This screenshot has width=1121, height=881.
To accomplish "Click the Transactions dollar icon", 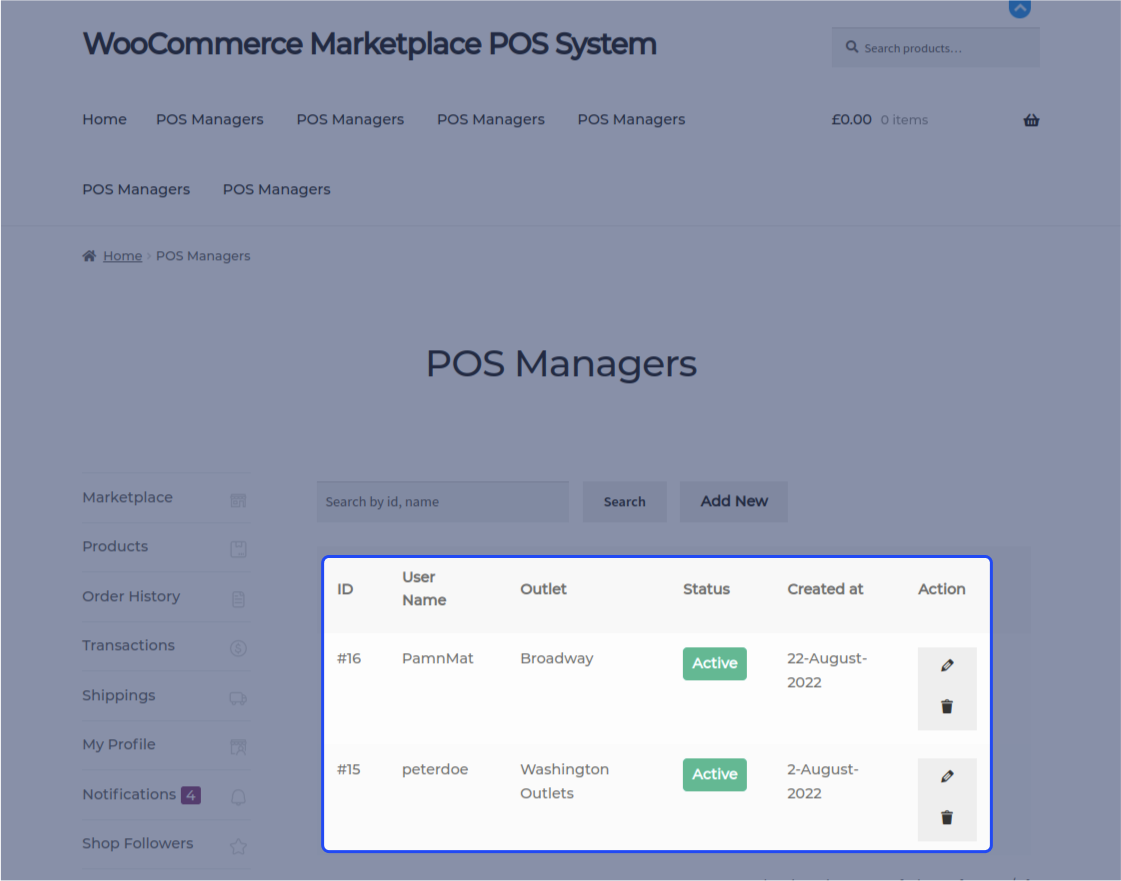I will (x=238, y=648).
